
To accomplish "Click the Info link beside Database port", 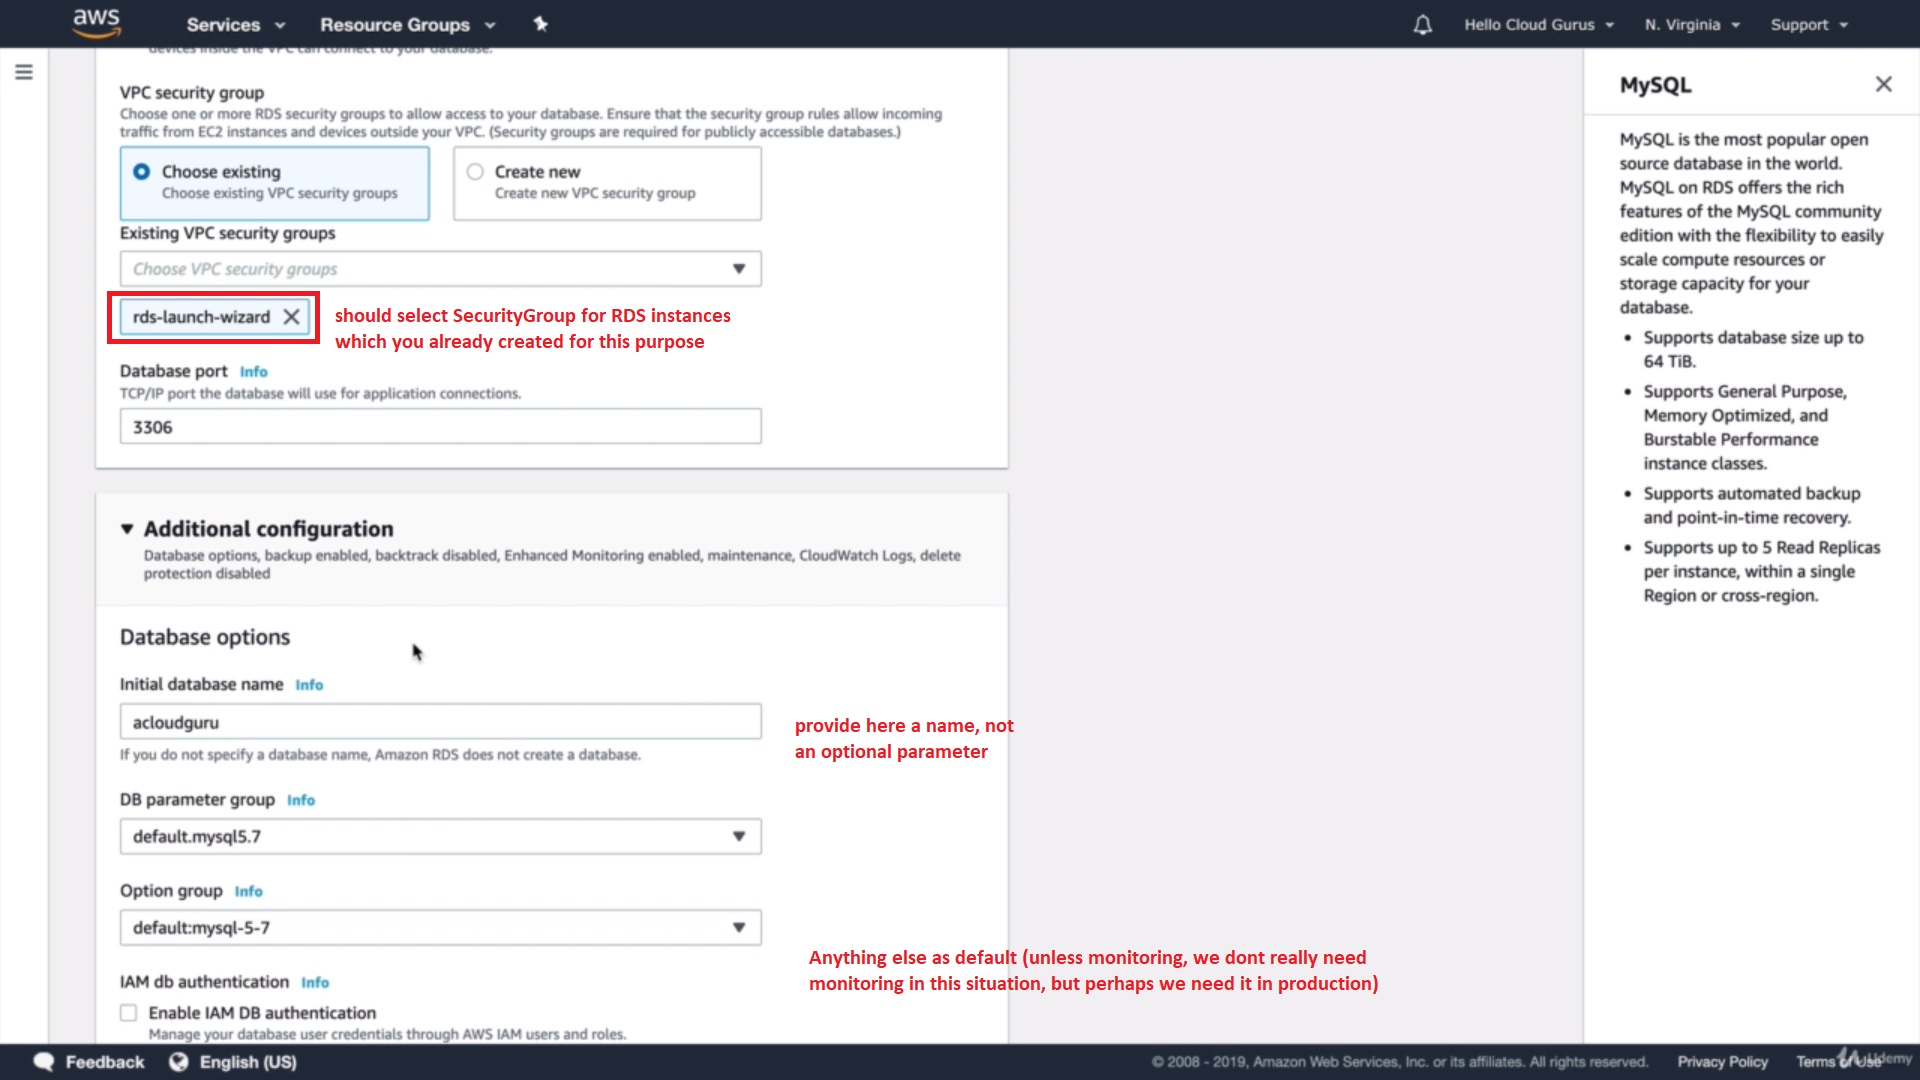I will coord(253,372).
